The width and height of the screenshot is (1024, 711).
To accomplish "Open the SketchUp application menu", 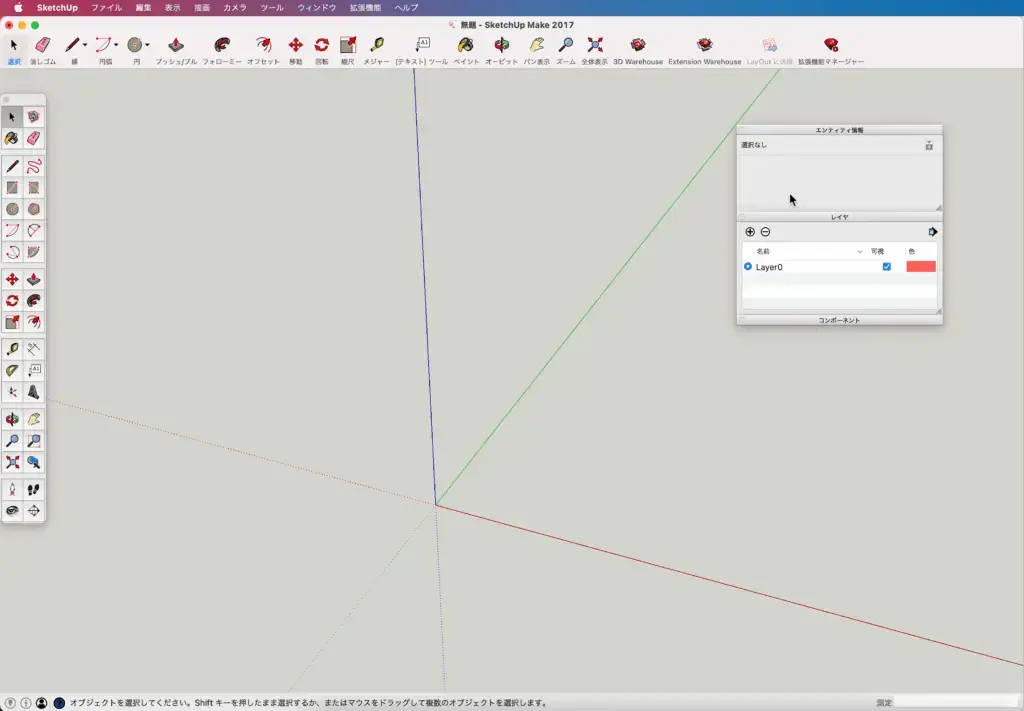I will click(57, 8).
